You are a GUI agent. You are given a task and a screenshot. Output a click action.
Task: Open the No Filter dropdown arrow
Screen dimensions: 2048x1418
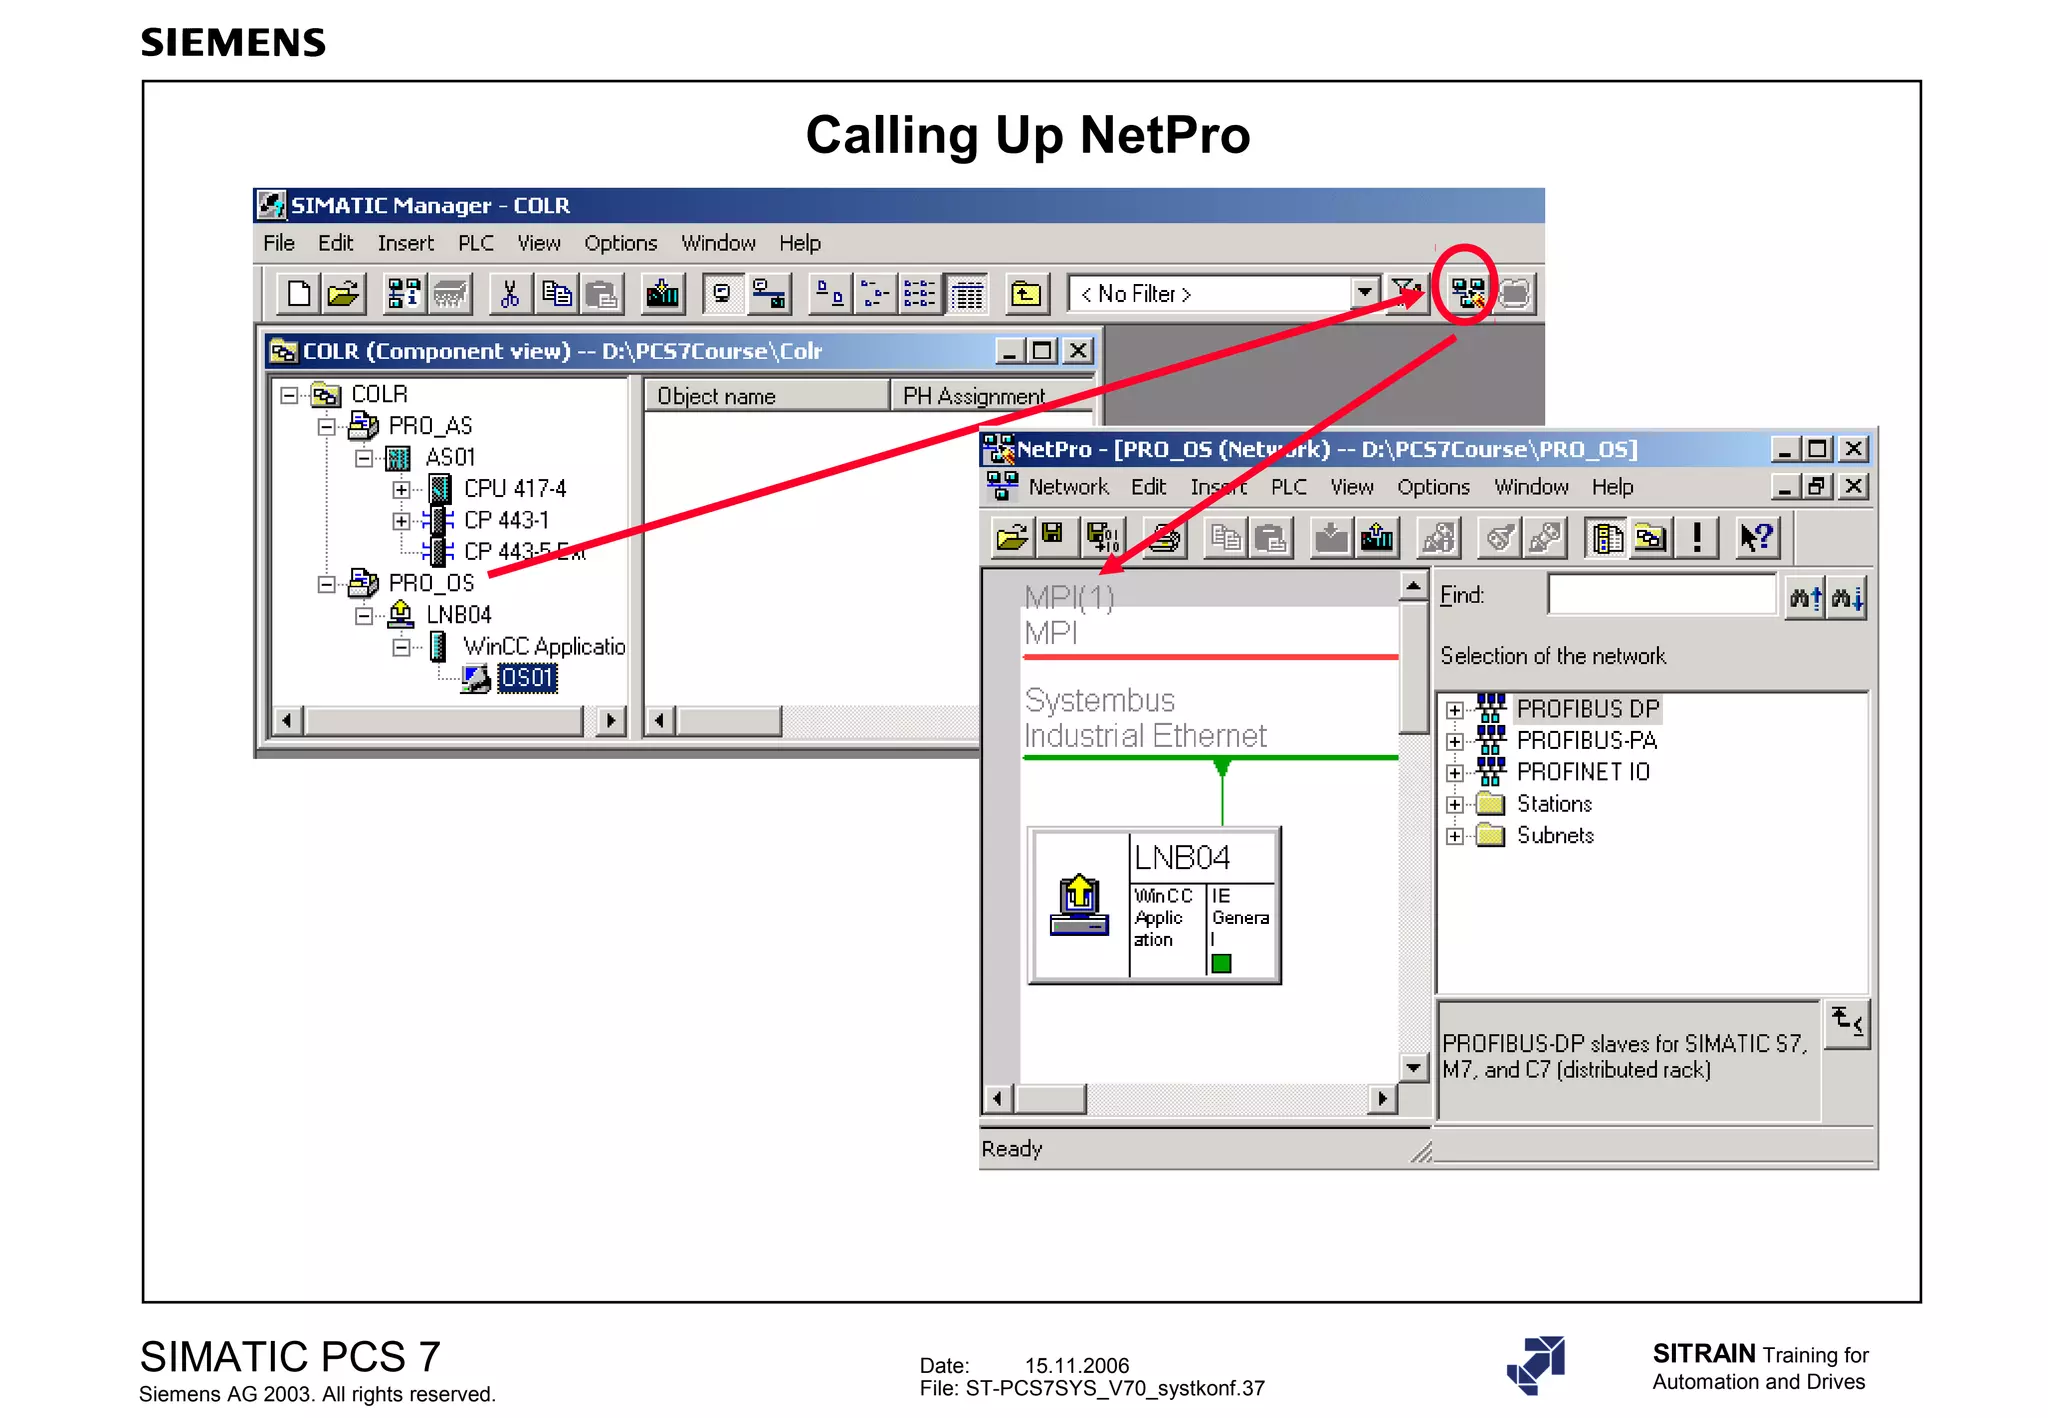click(x=1364, y=293)
